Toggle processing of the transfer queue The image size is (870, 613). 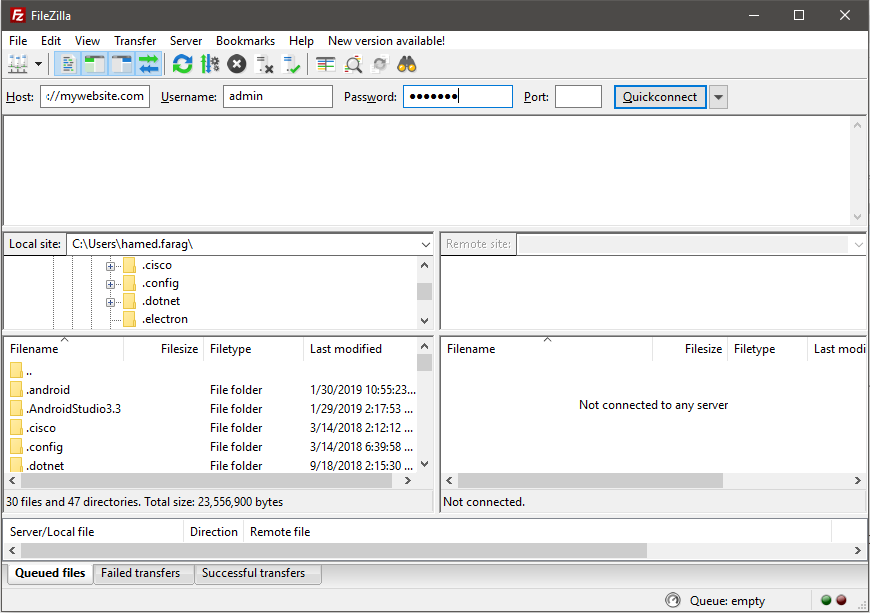(x=210, y=64)
